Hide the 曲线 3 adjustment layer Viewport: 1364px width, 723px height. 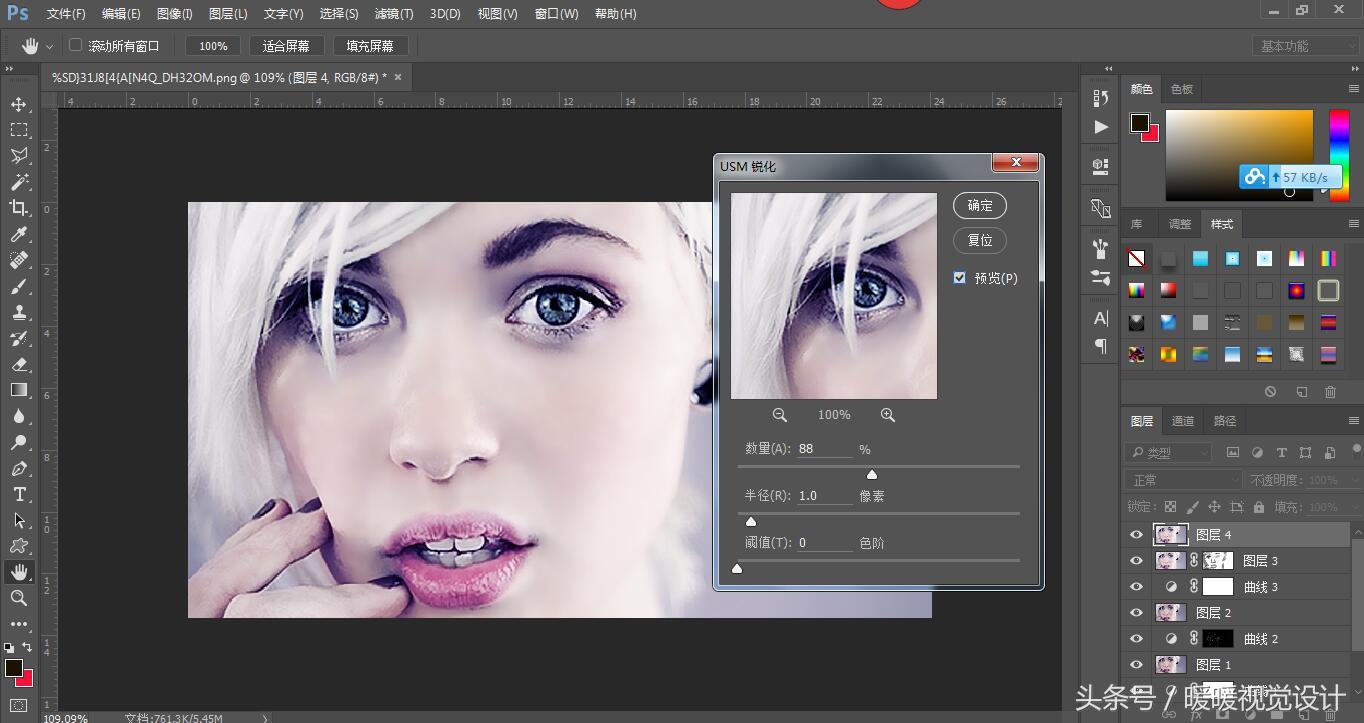1136,587
